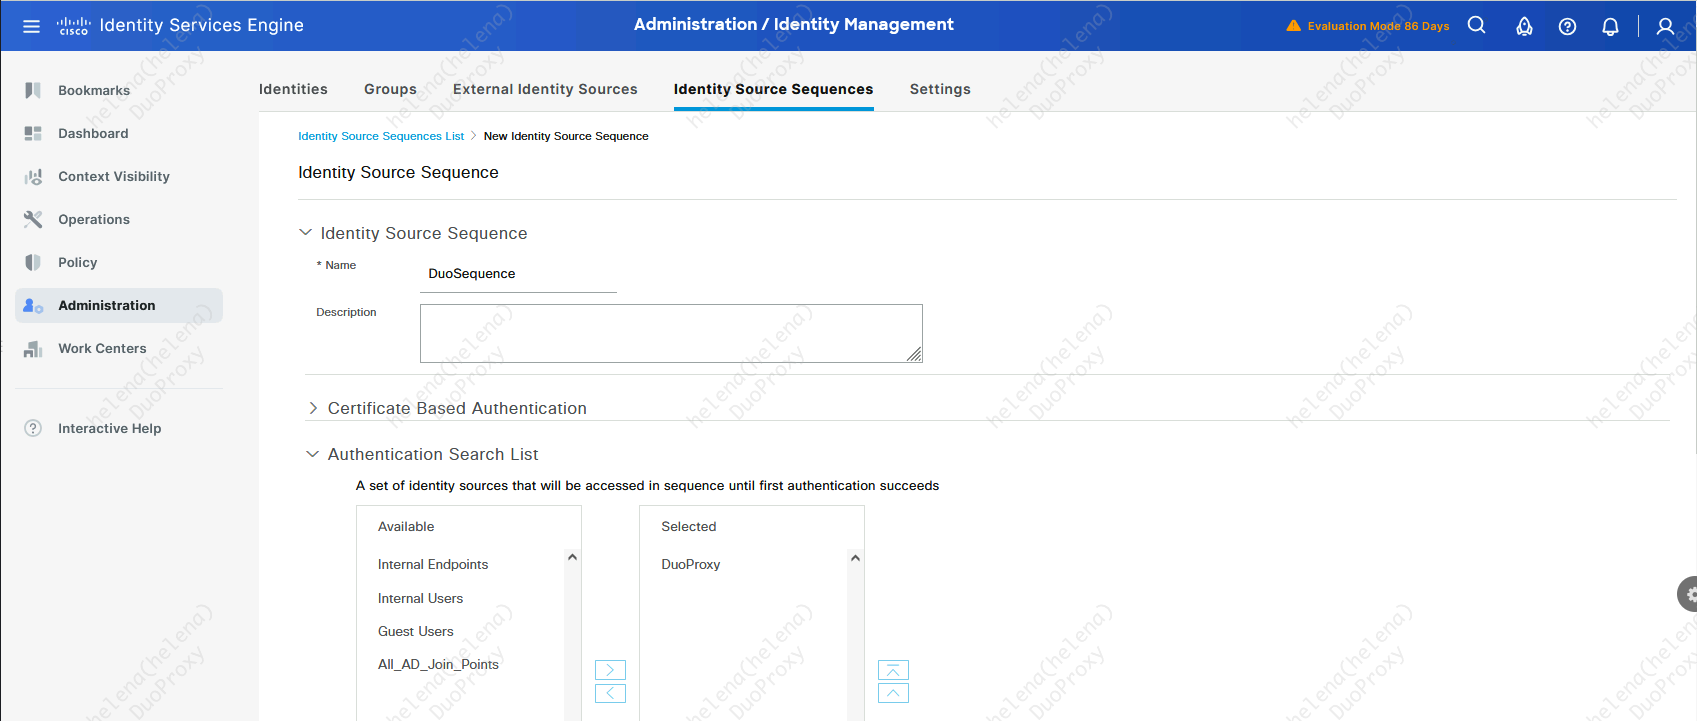This screenshot has width=1697, height=721.
Task: Open the user profile icon
Action: (1665, 26)
